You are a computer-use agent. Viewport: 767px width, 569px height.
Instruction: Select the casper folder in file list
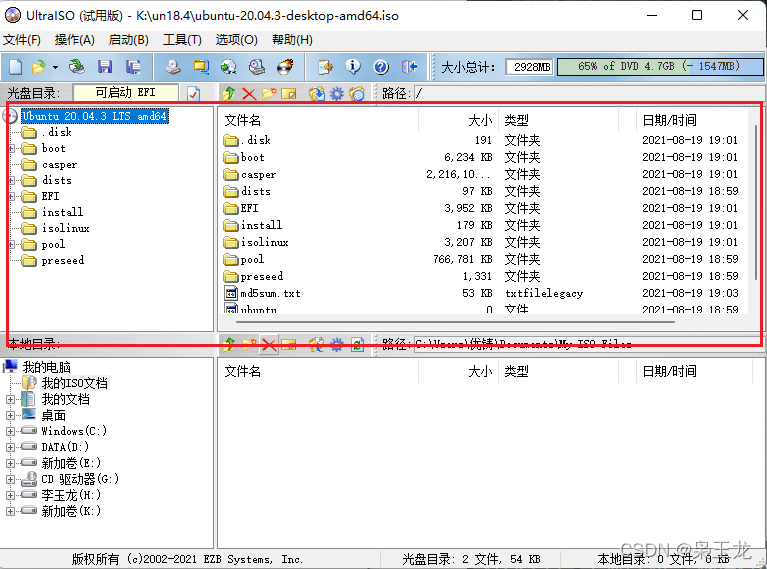coord(258,174)
